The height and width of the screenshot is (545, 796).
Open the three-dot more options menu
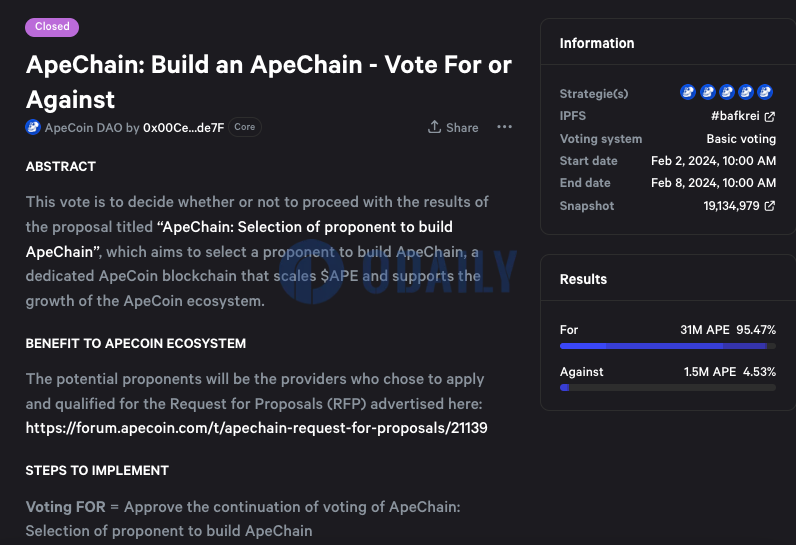coord(504,127)
